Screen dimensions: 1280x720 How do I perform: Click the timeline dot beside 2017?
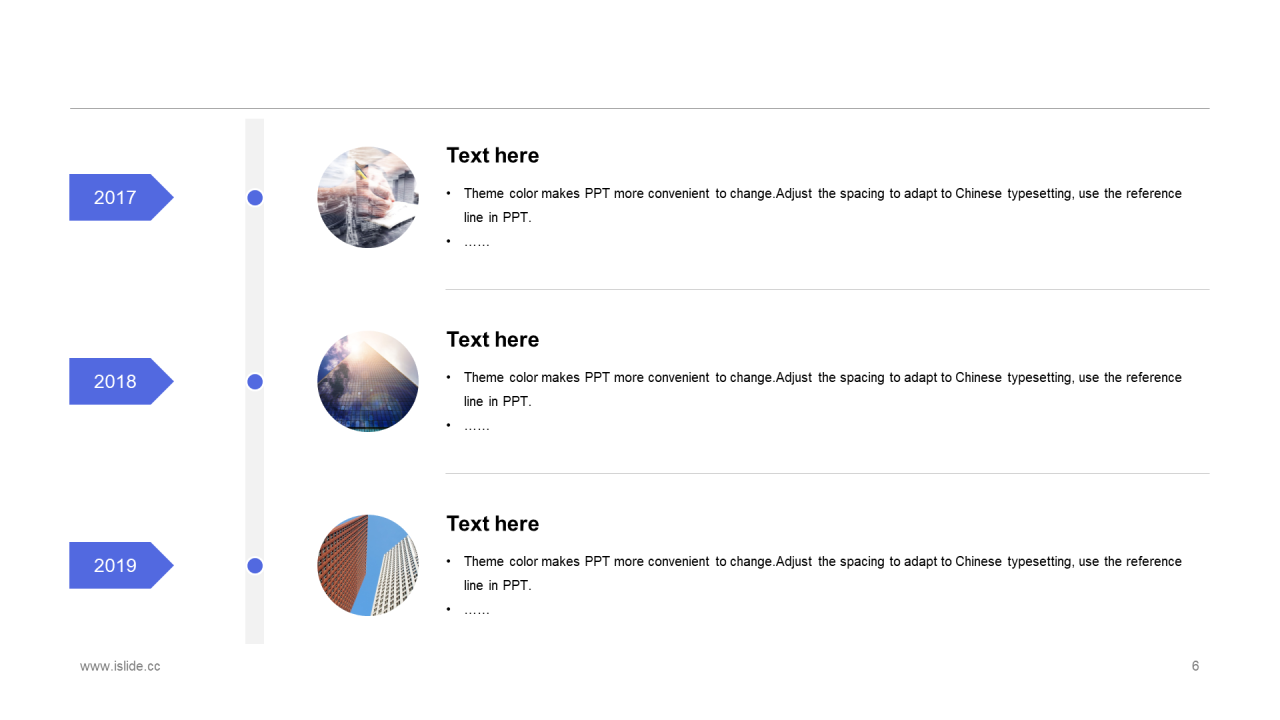click(255, 198)
